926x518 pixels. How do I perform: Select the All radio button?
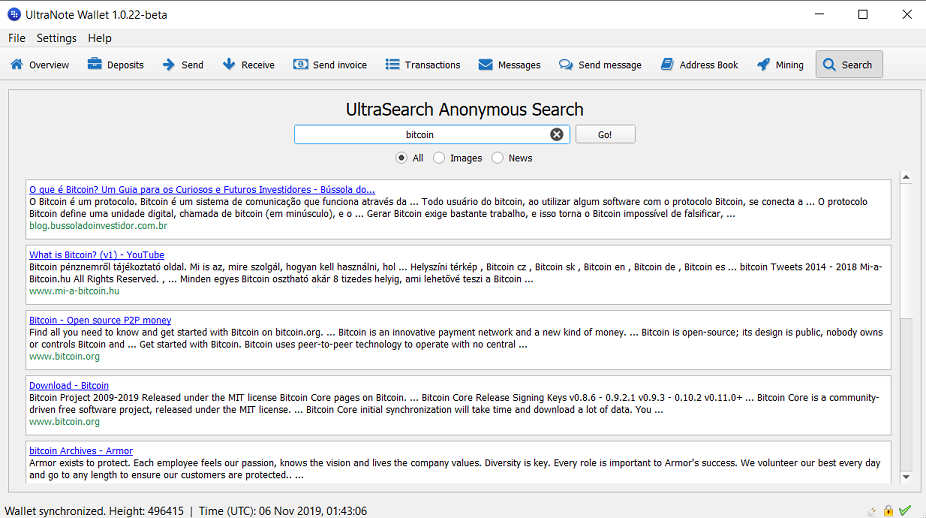[x=402, y=158]
